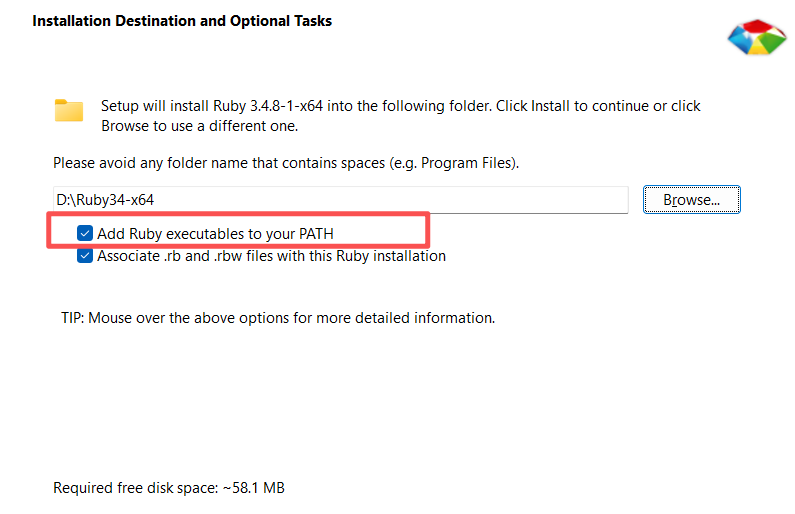The width and height of the screenshot is (795, 514).
Task: Toggle the Associate .rb and .rbw files checkbox
Action: [x=85, y=256]
